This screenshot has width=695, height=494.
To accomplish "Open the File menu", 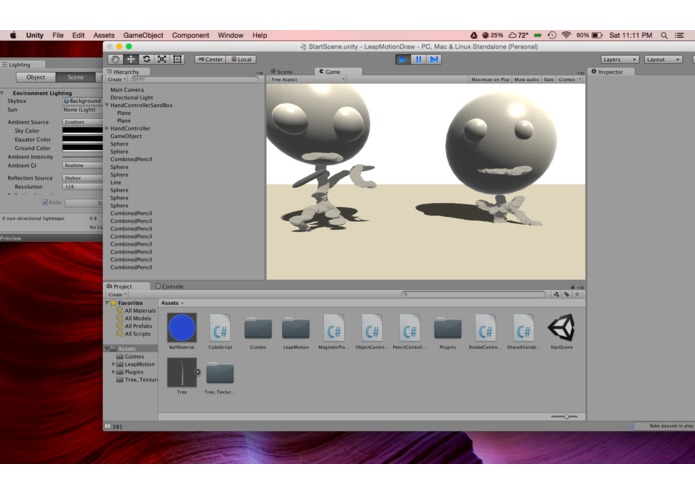I will (x=58, y=35).
